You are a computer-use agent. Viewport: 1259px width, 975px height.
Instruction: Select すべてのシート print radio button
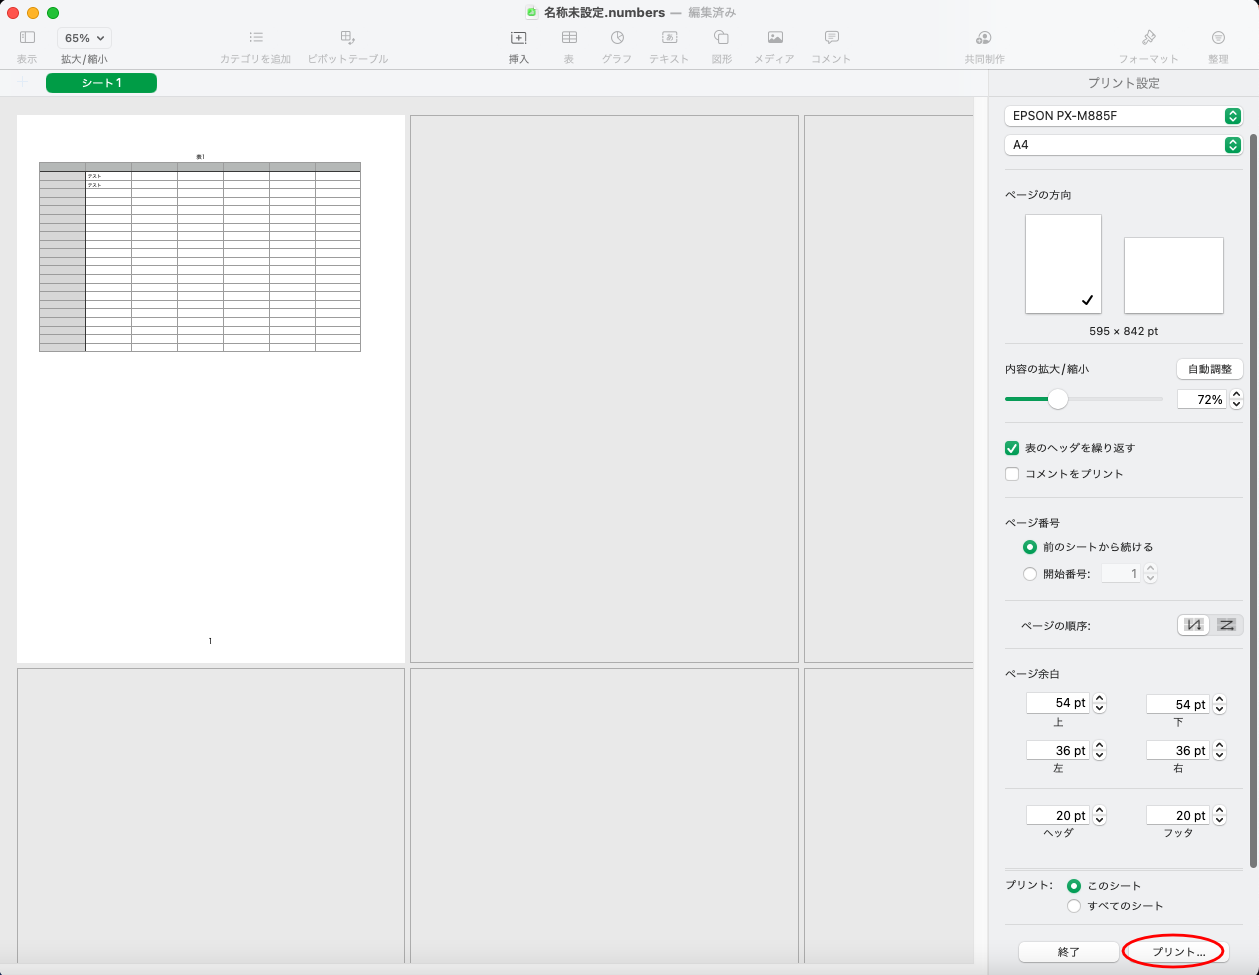[1074, 906]
